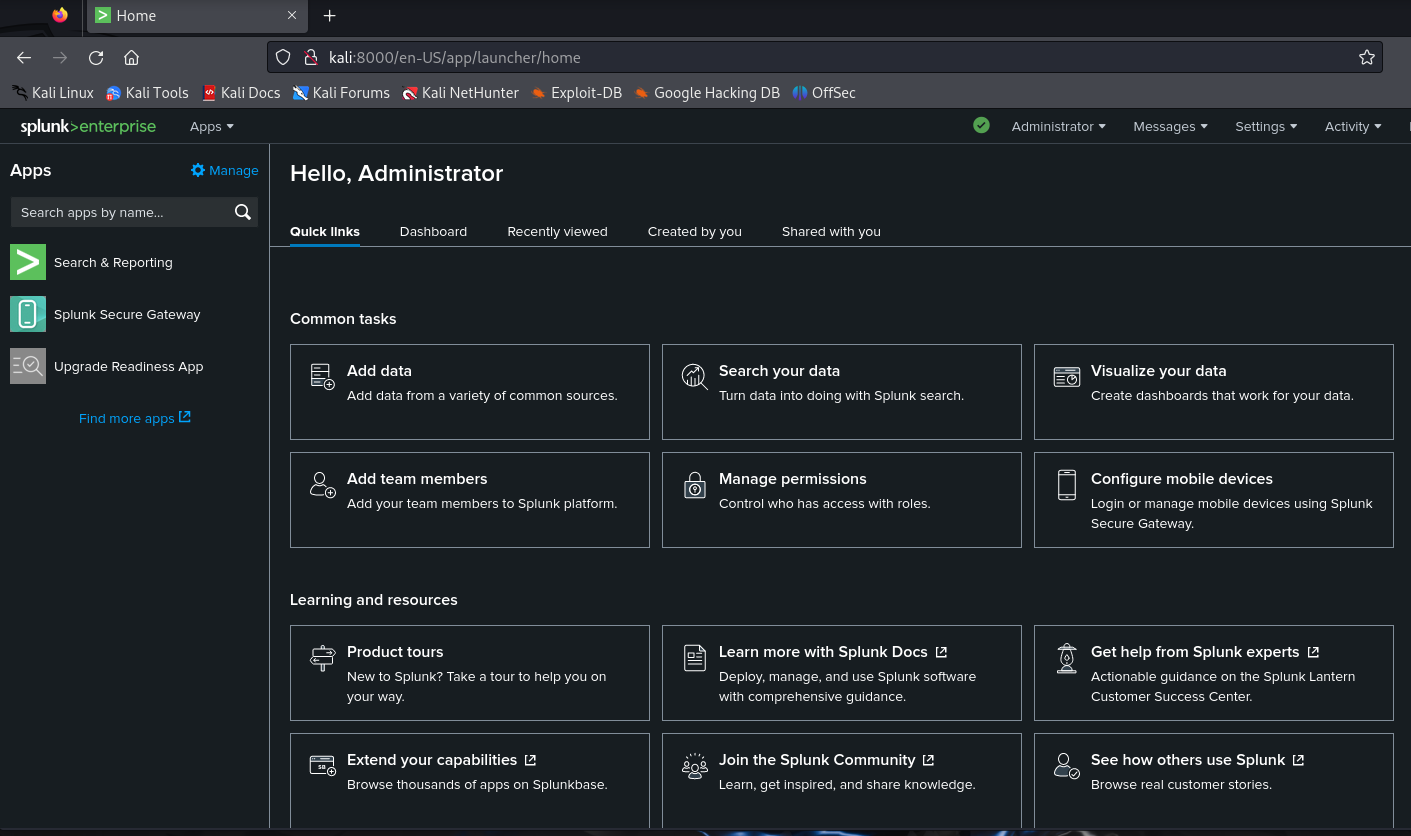The width and height of the screenshot is (1411, 836).
Task: Open Get help from Splunk experts link
Action: (1205, 652)
